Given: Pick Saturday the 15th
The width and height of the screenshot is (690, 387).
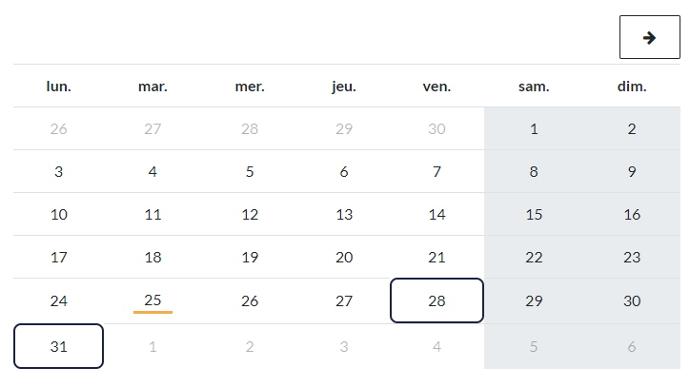Looking at the screenshot, I should (x=534, y=214).
